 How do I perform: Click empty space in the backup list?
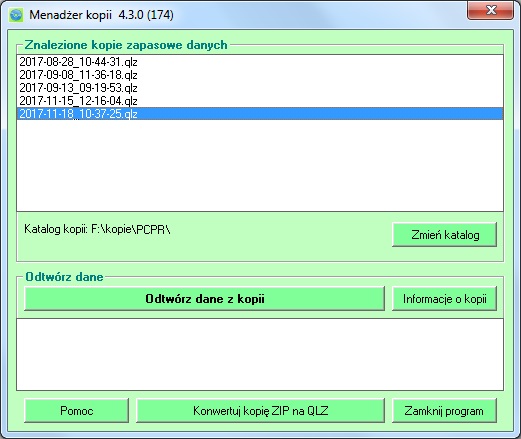point(260,165)
